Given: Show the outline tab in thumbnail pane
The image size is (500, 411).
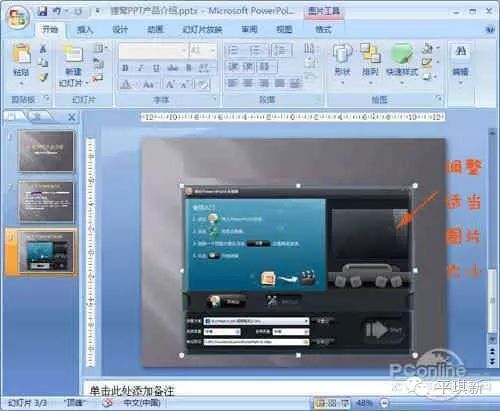Looking at the screenshot, I should click(37, 116).
